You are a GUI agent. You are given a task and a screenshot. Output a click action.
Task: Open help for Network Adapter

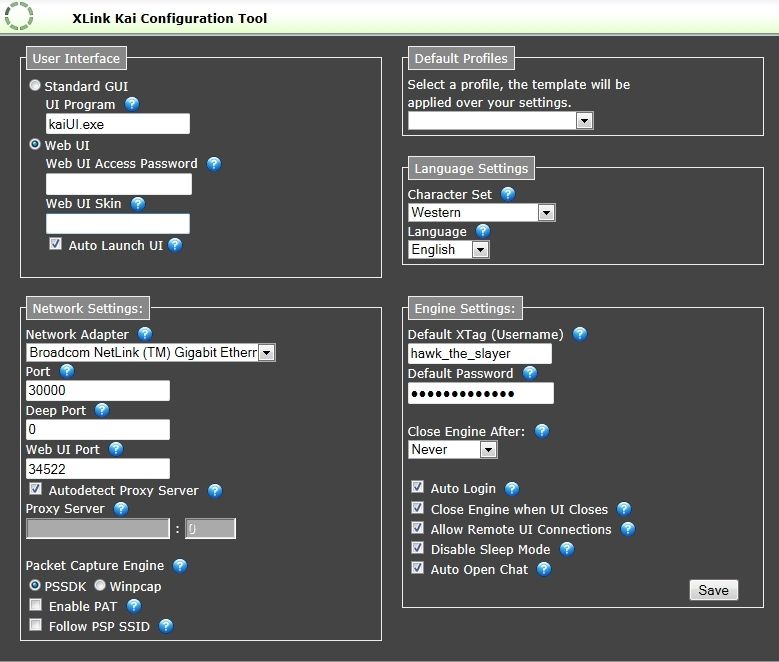tap(145, 334)
